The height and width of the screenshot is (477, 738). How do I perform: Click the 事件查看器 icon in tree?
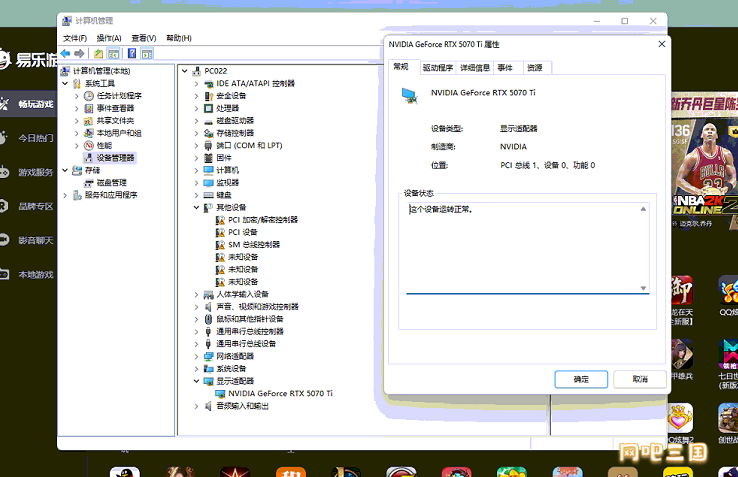coord(88,108)
